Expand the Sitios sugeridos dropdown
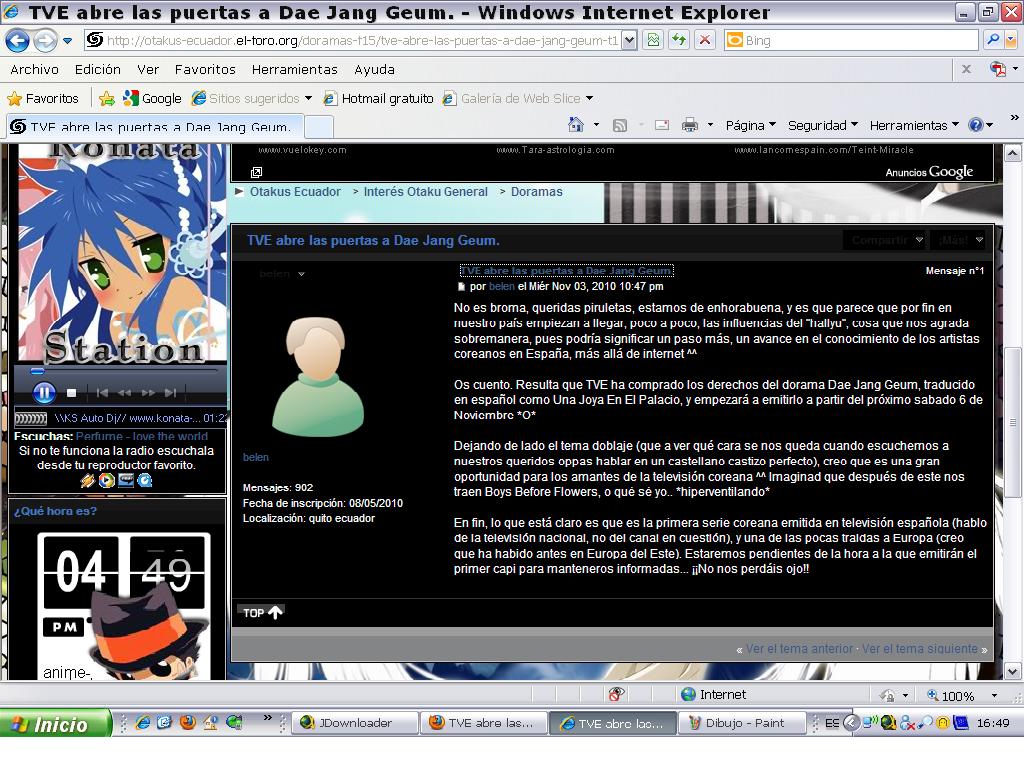The image size is (1024, 768). (308, 99)
